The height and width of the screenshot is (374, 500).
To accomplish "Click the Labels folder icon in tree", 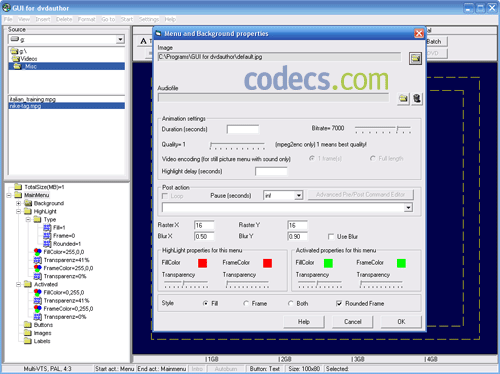I will 28,341.
